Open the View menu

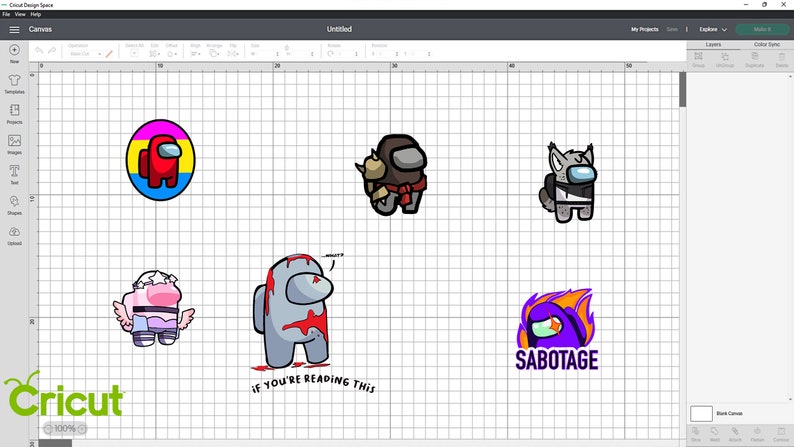tap(20, 14)
